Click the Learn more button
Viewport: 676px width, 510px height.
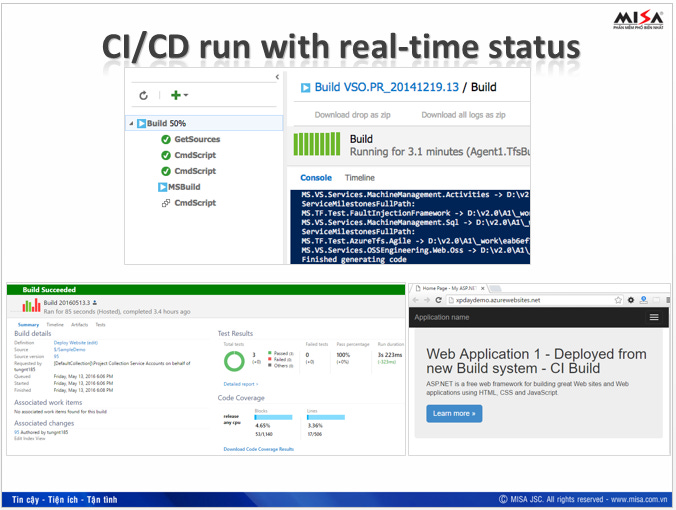[454, 413]
